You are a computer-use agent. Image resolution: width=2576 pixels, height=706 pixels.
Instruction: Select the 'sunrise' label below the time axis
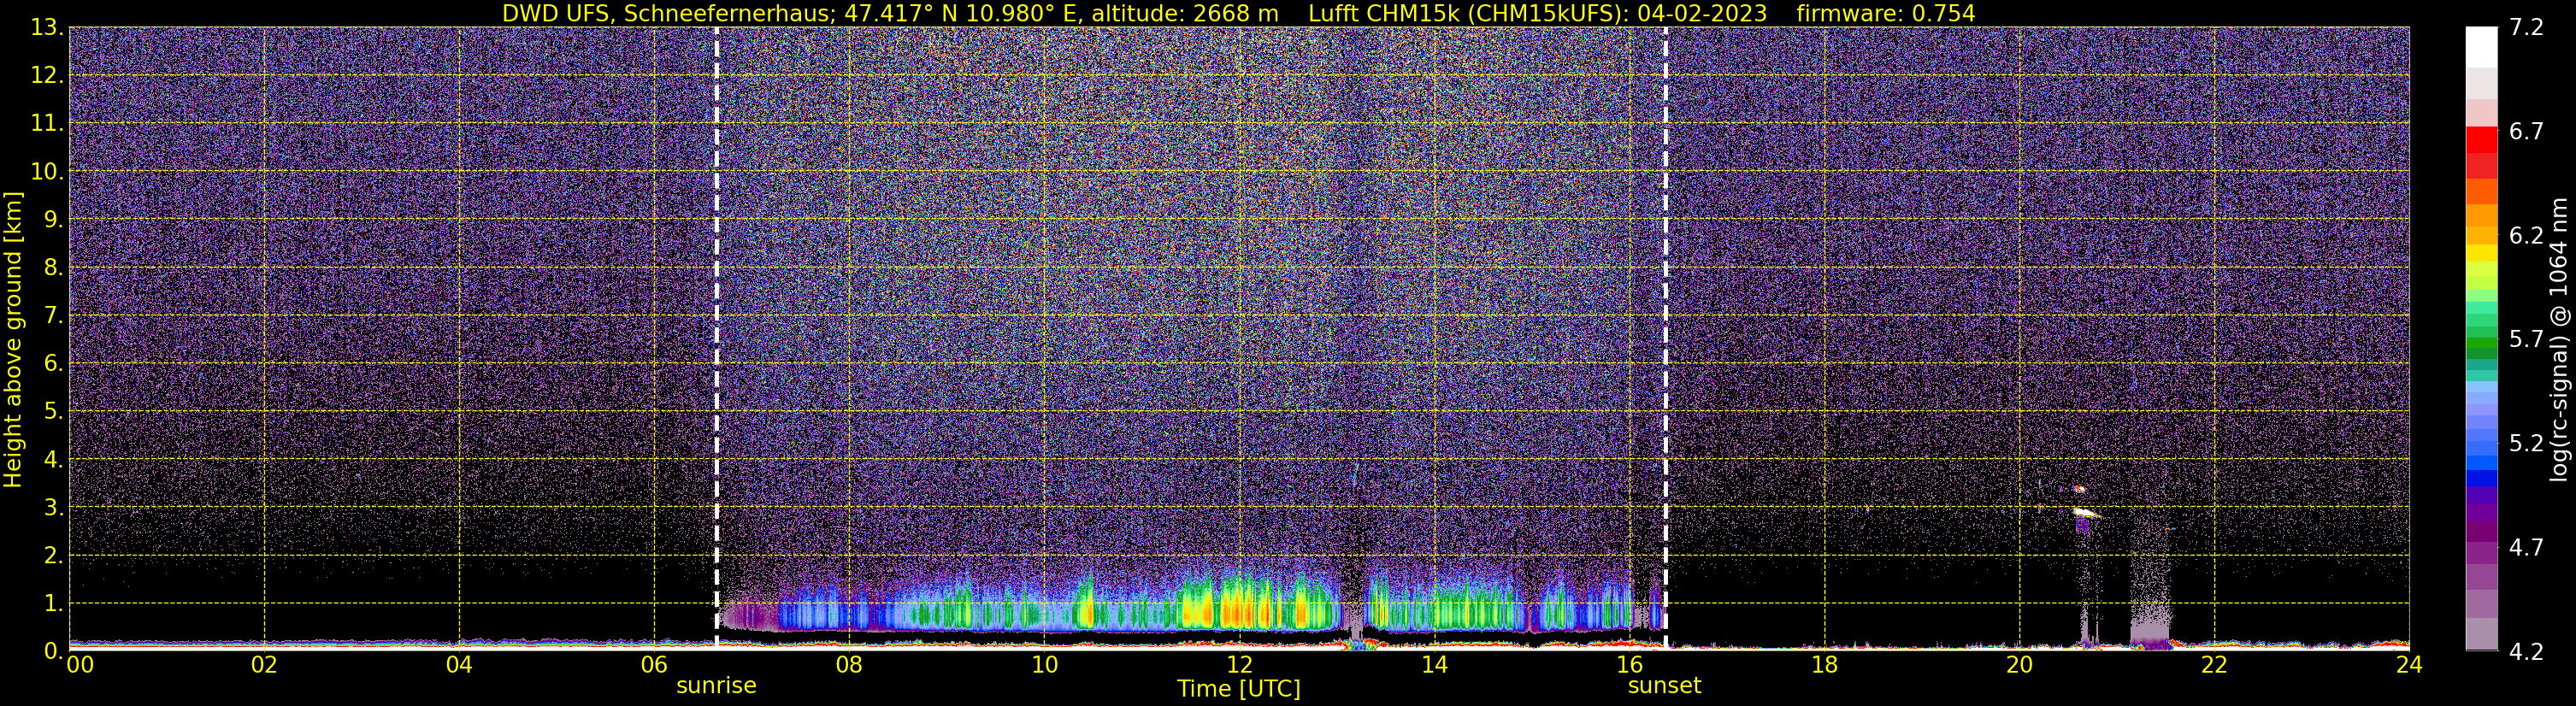click(x=716, y=686)
